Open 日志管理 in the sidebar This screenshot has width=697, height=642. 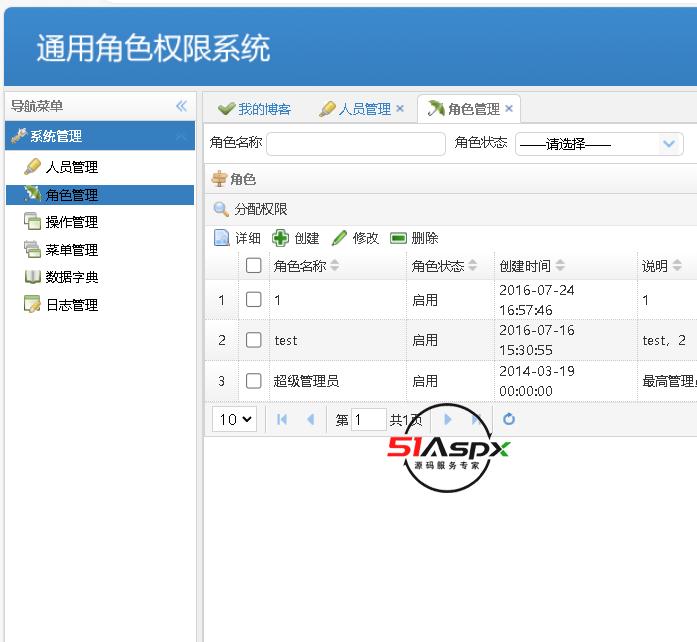pyautogui.click(x=71, y=305)
